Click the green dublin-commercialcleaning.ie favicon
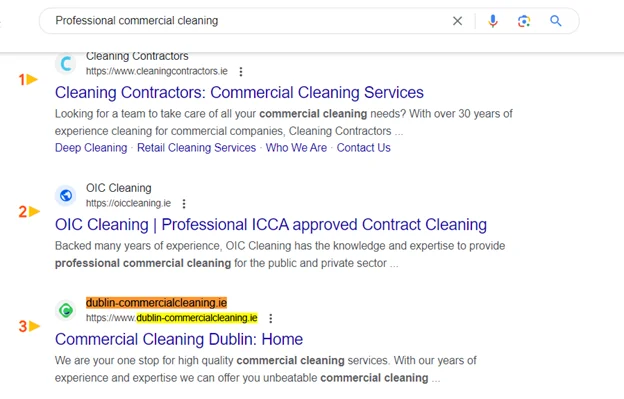Viewport: 624px width, 399px height. (x=66, y=310)
